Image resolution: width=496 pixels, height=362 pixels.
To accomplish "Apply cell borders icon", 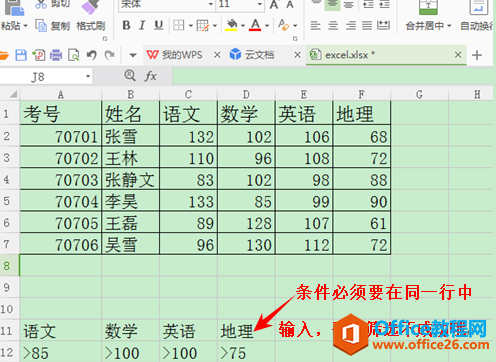I will click(x=179, y=25).
